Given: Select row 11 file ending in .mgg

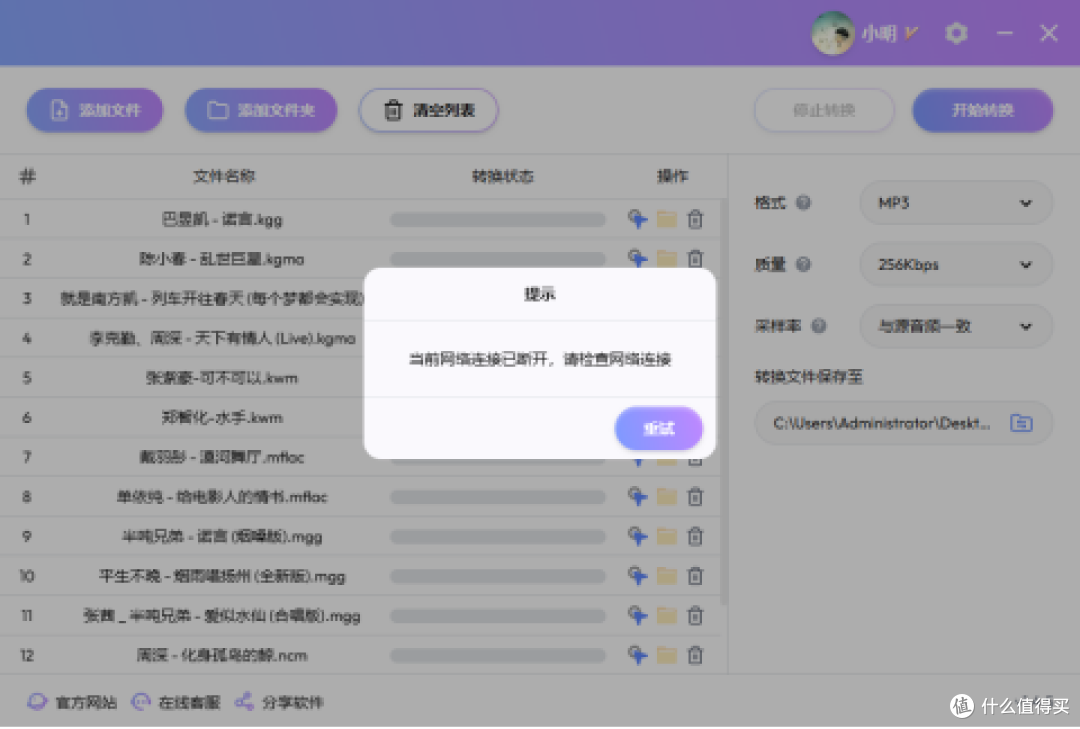Looking at the screenshot, I should tap(222, 616).
